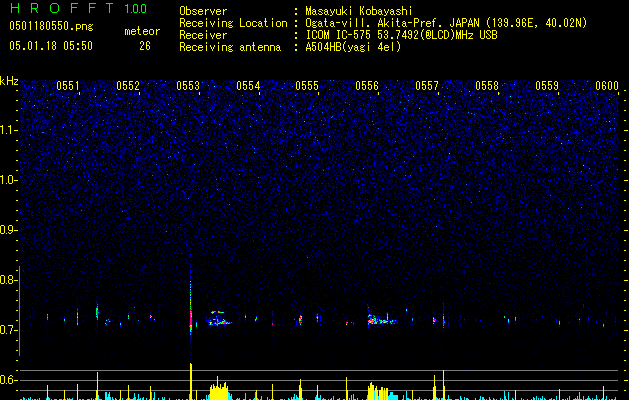Click the 0600 time marker
This screenshot has width=629, height=400.
coord(607,86)
